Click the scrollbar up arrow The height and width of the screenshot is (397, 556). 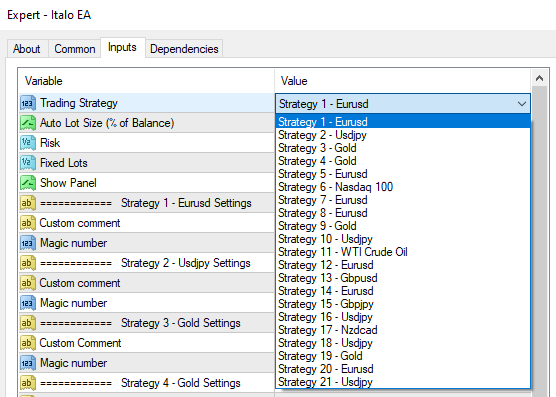(539, 78)
